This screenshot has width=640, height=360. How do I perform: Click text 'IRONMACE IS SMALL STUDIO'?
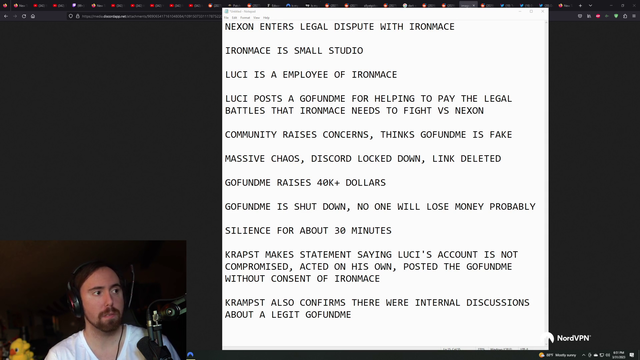coord(294,51)
